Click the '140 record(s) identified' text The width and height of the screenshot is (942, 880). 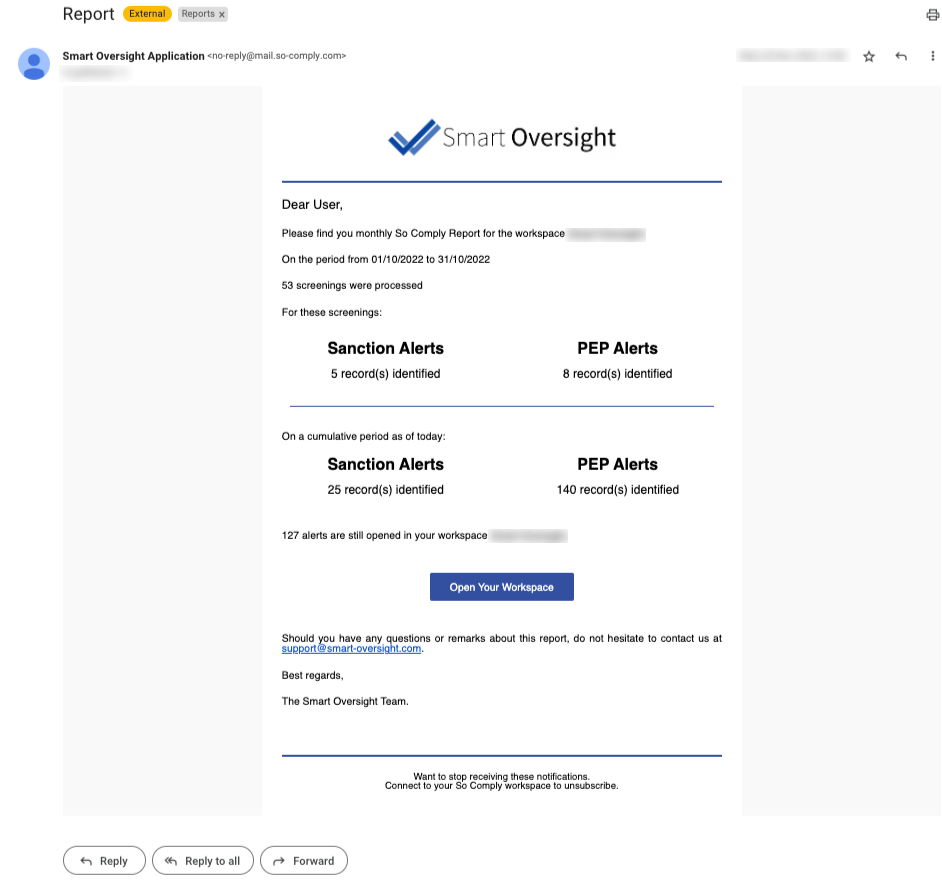coord(618,490)
